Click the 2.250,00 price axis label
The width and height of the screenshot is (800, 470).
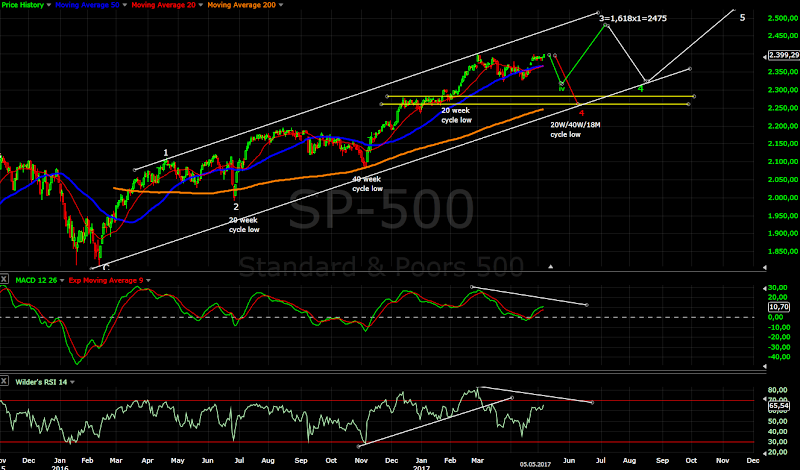click(x=783, y=108)
